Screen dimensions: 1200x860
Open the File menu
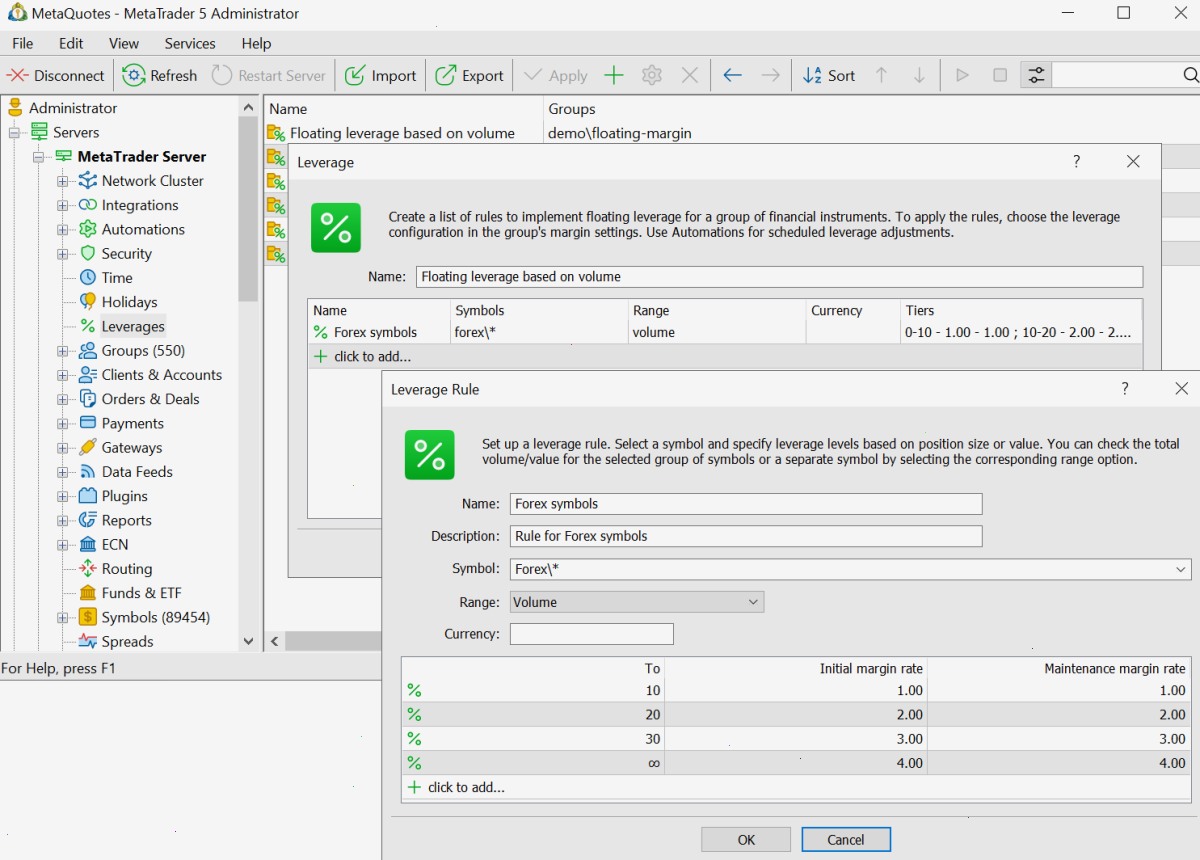(x=22, y=44)
